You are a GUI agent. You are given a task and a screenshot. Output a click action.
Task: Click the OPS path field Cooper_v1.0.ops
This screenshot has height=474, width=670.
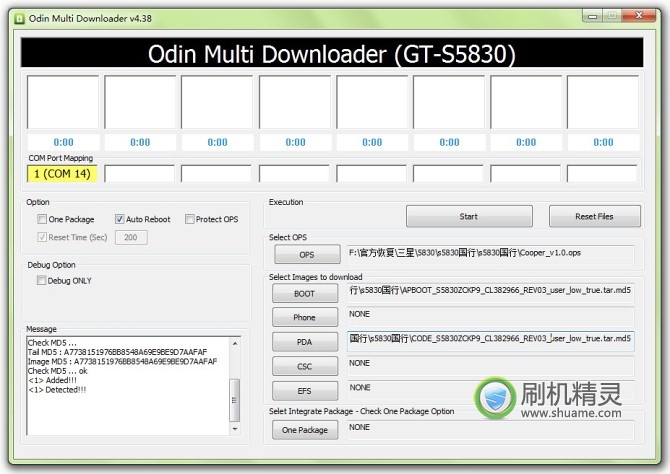coord(491,253)
